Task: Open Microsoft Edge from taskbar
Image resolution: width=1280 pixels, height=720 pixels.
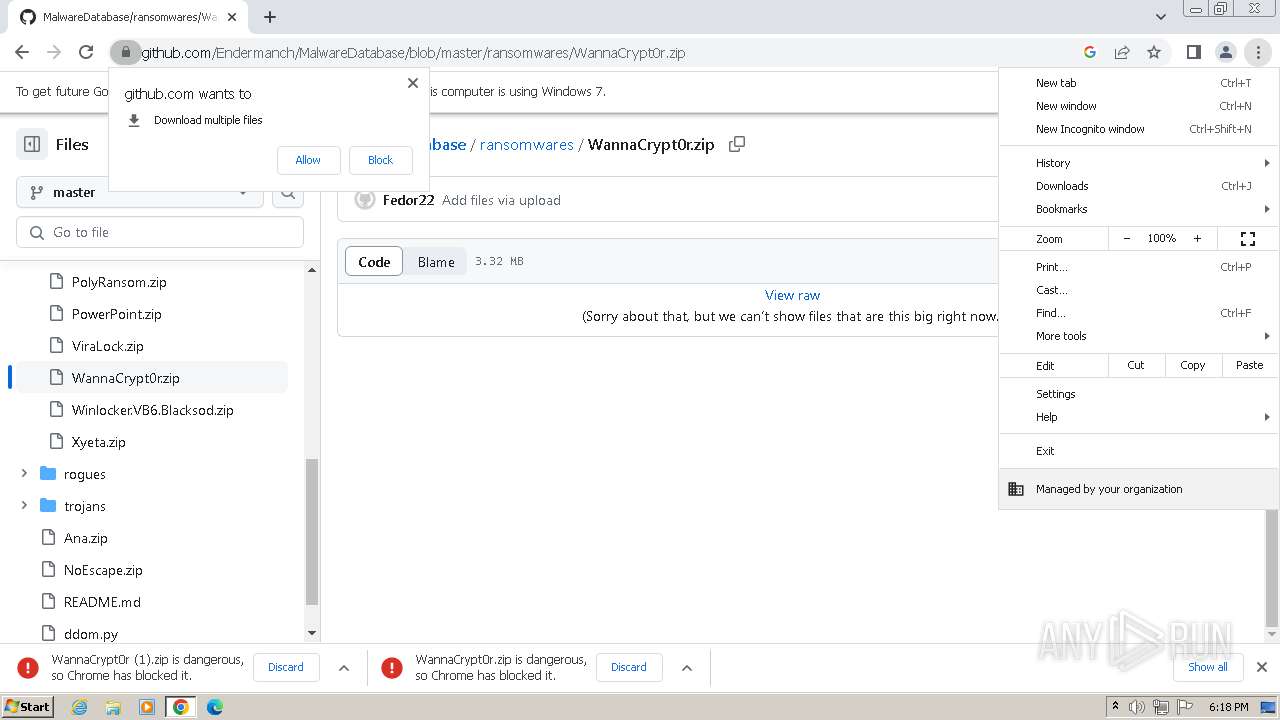Action: pyautogui.click(x=215, y=707)
